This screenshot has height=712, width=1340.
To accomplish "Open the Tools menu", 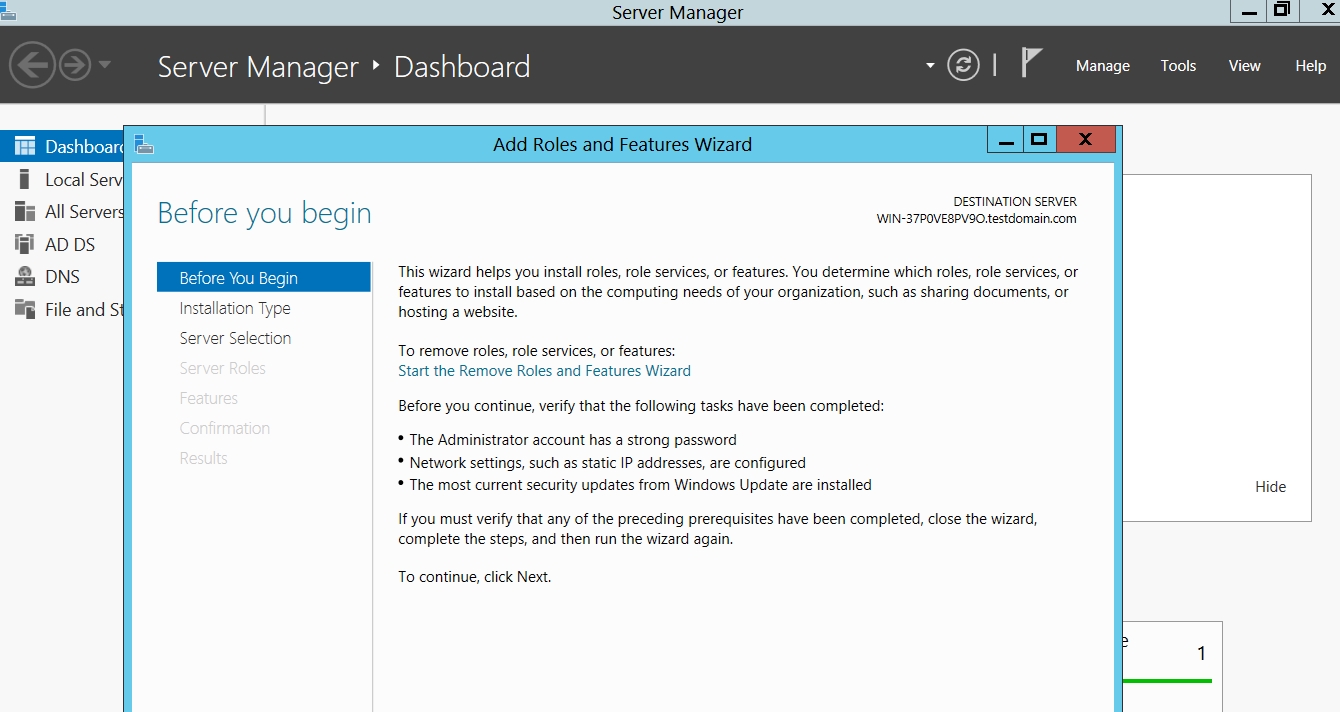I will 1178,66.
